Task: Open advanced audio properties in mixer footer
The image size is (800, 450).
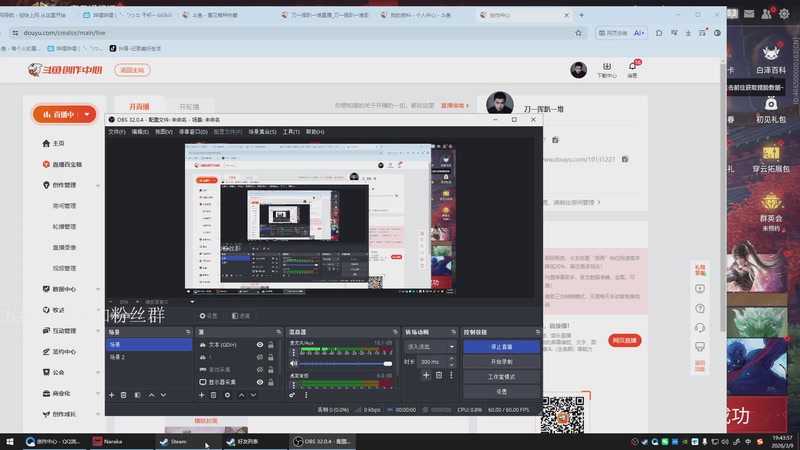Action: coord(292,395)
